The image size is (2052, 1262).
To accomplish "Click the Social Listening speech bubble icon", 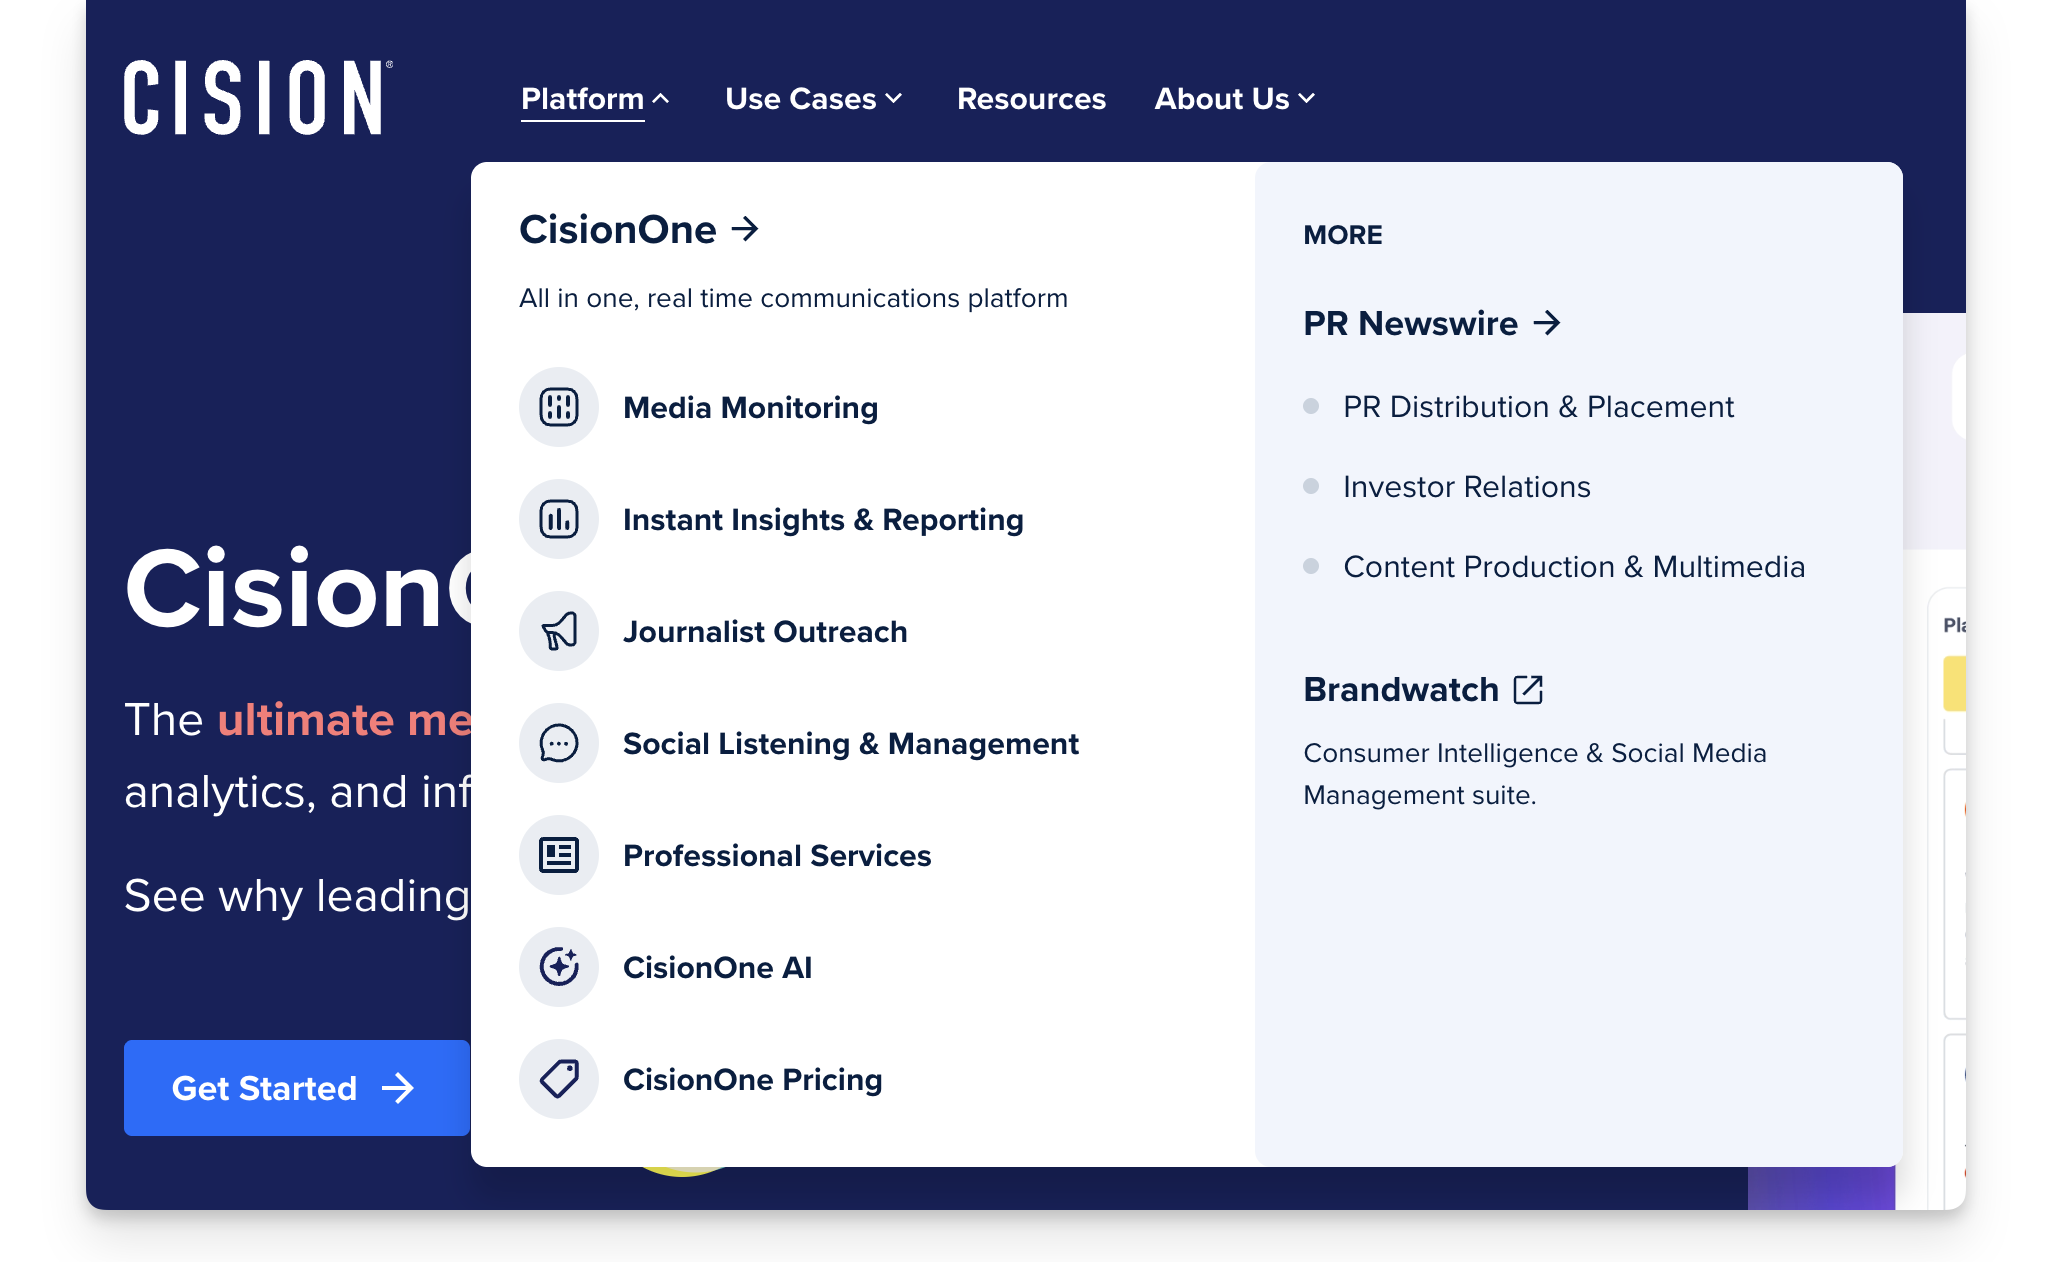I will click(x=559, y=743).
